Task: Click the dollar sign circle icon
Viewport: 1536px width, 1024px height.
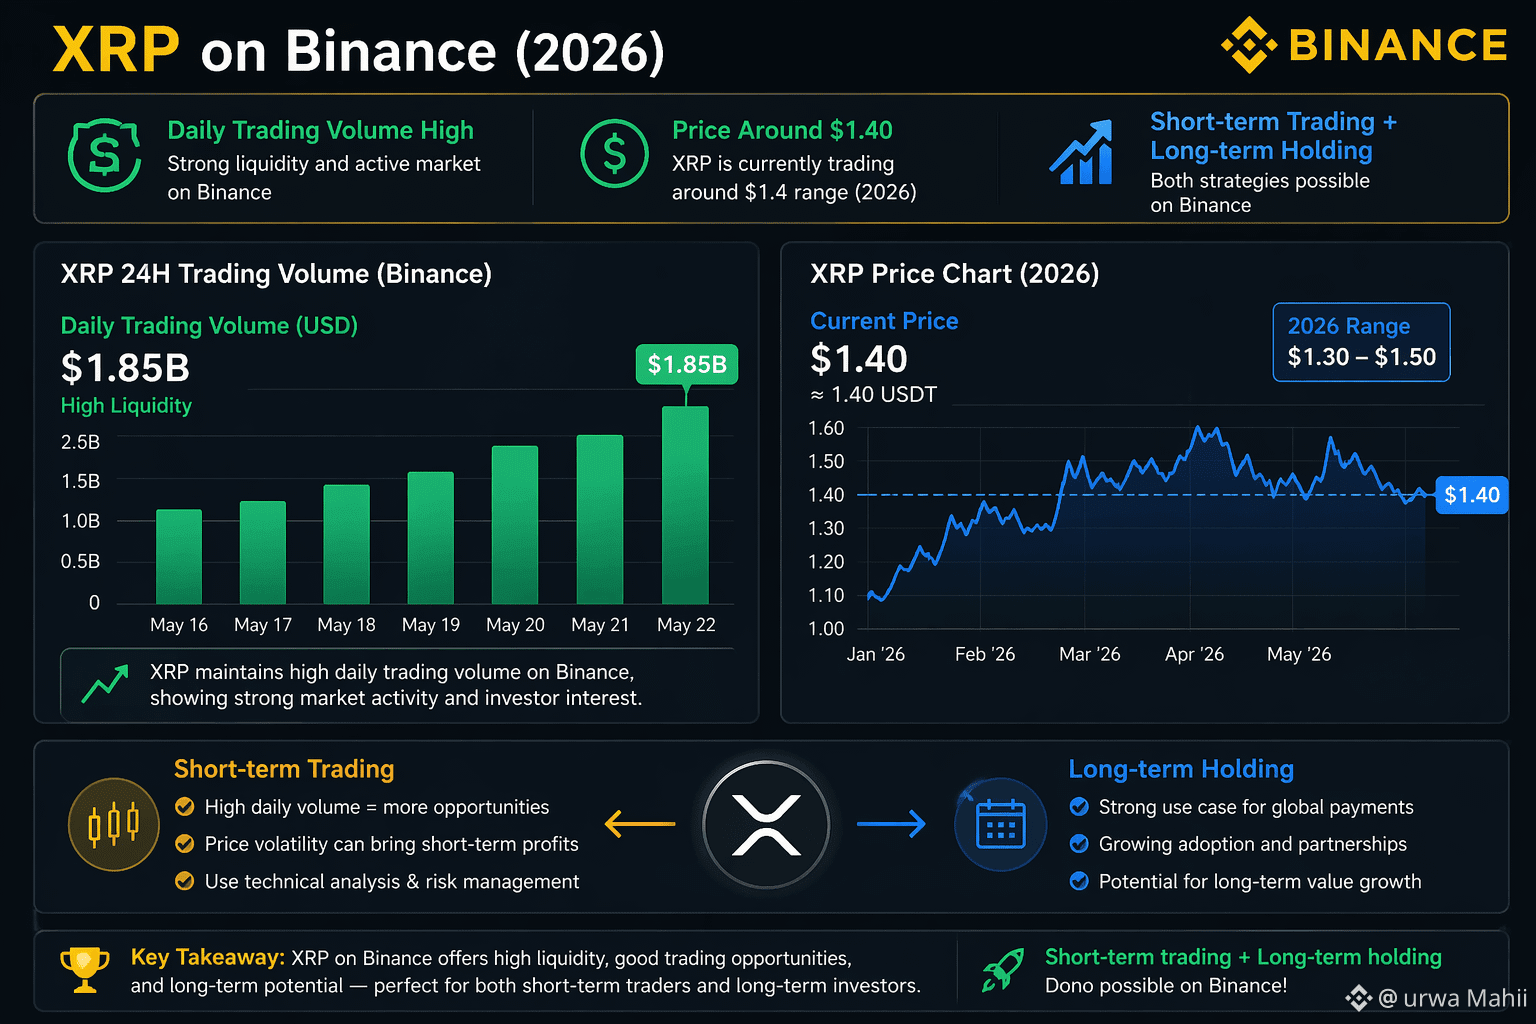Action: coord(614,154)
